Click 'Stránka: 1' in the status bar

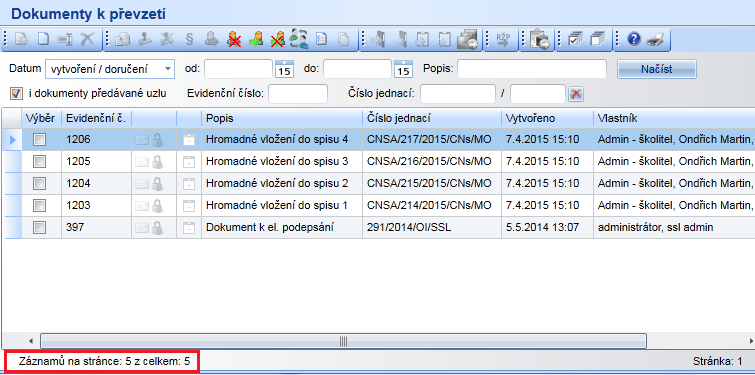point(718,361)
